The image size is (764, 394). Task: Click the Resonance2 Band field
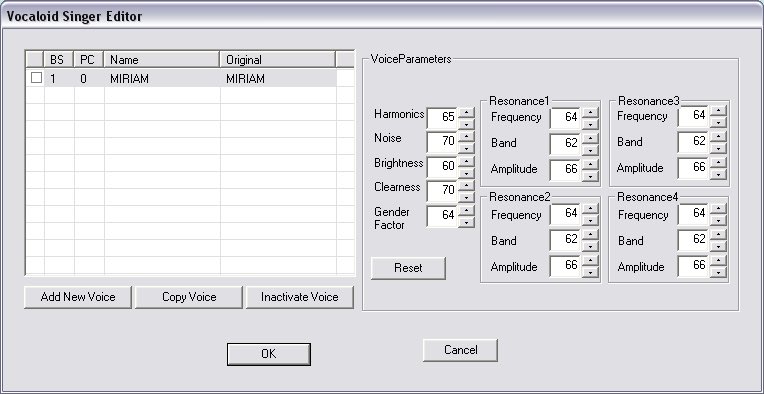[x=566, y=240]
